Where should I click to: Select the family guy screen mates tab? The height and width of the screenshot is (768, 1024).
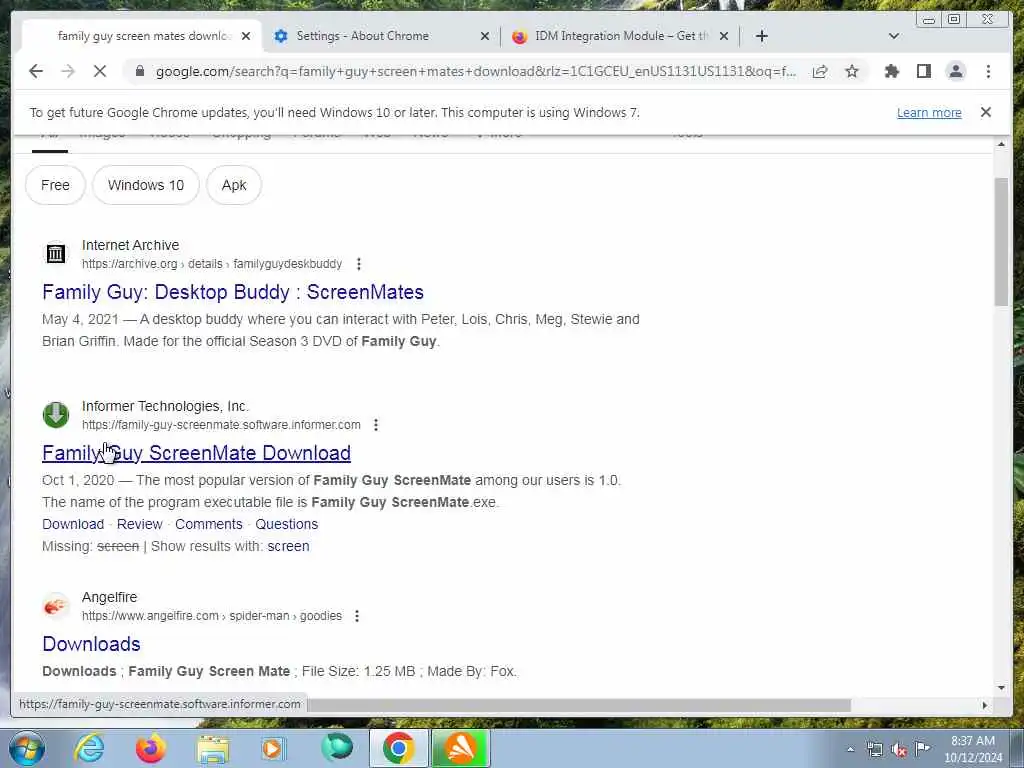pyautogui.click(x=142, y=36)
